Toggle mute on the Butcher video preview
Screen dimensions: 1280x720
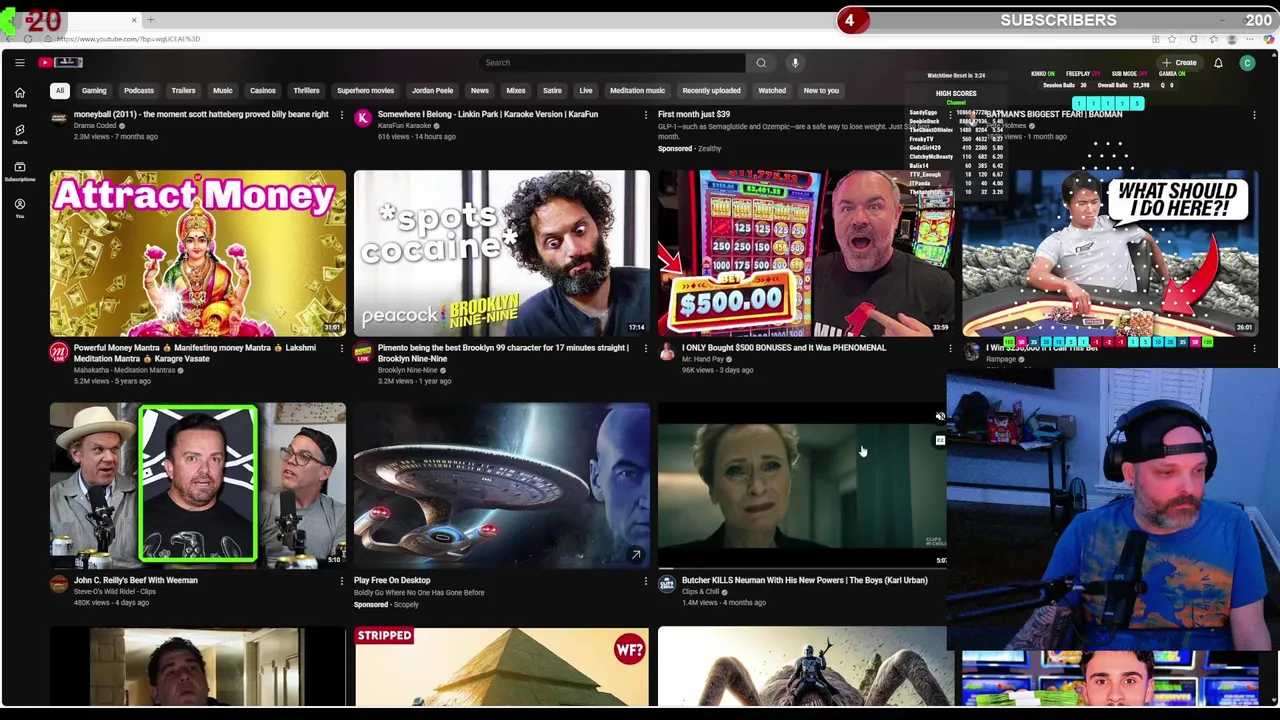coord(940,416)
